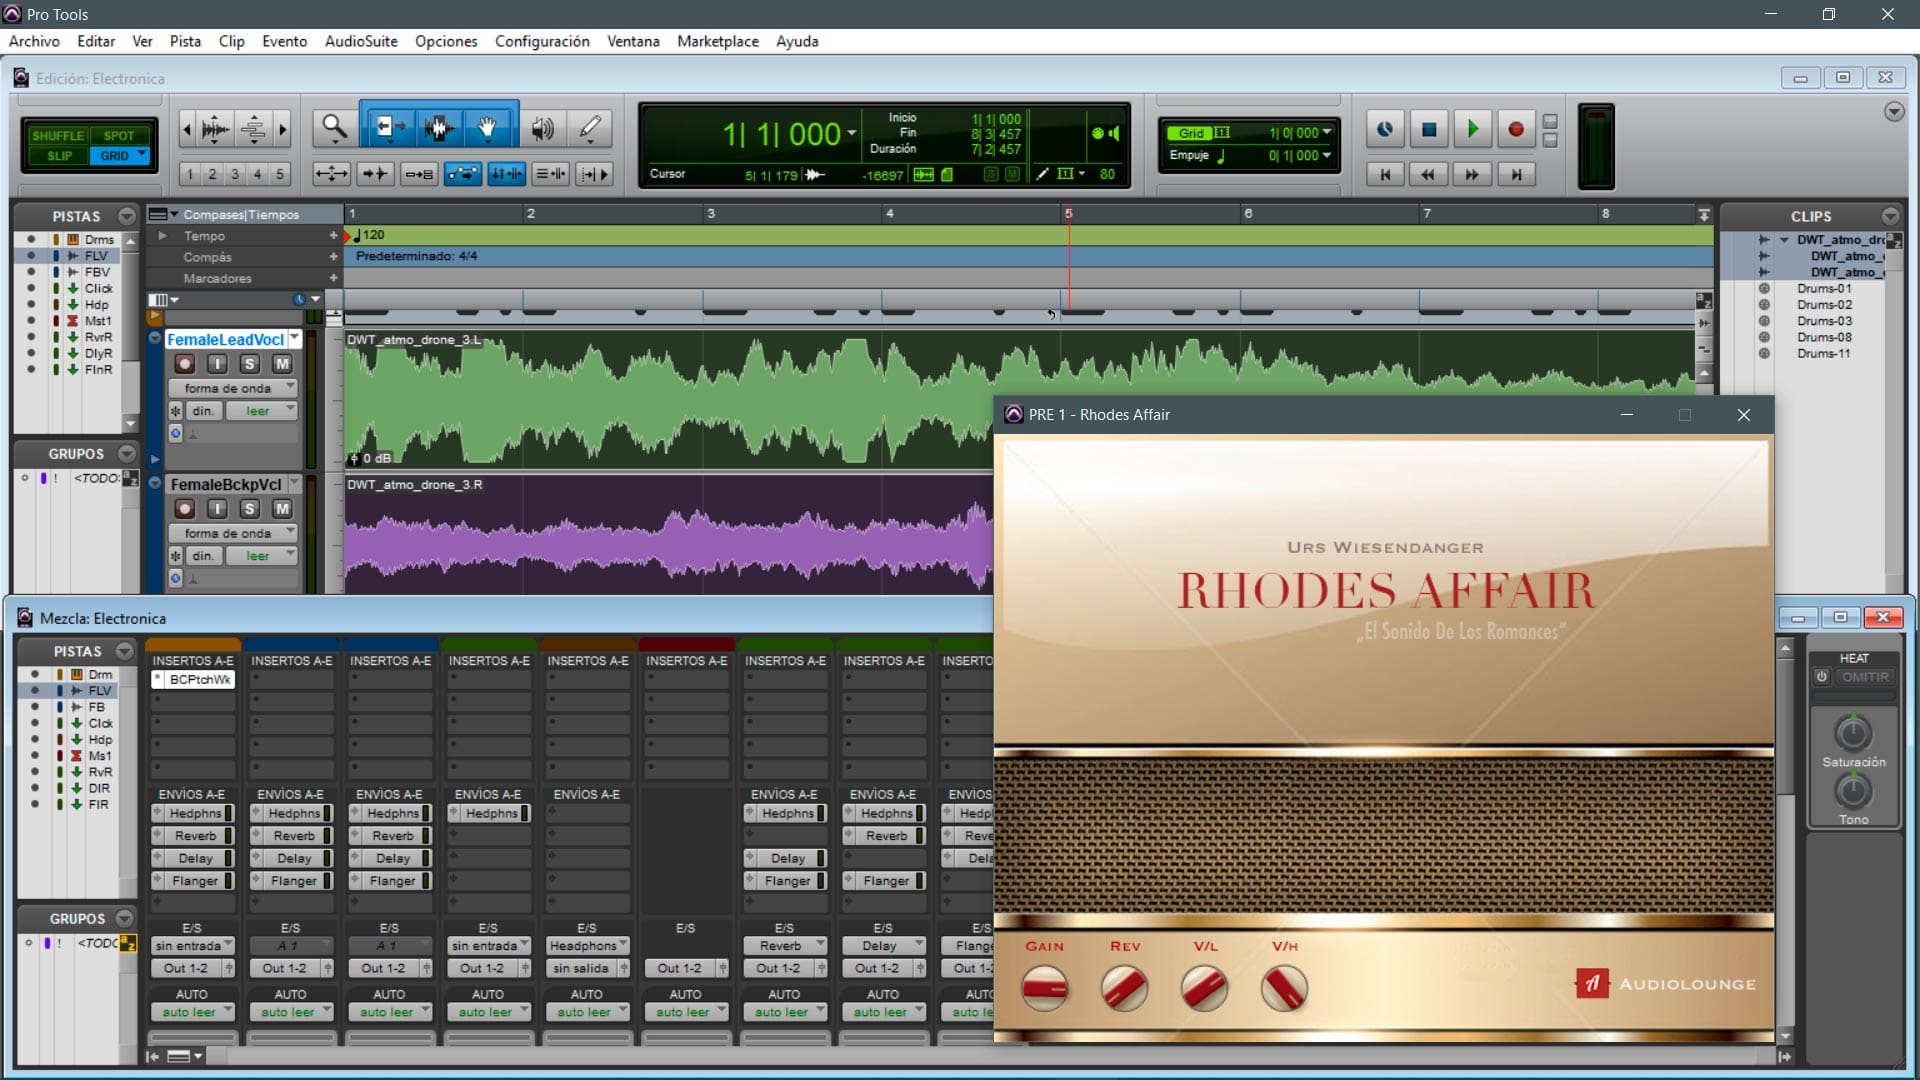1920x1080 pixels.
Task: Toggle Drms track visibility in Edit window list
Action: pos(31,240)
